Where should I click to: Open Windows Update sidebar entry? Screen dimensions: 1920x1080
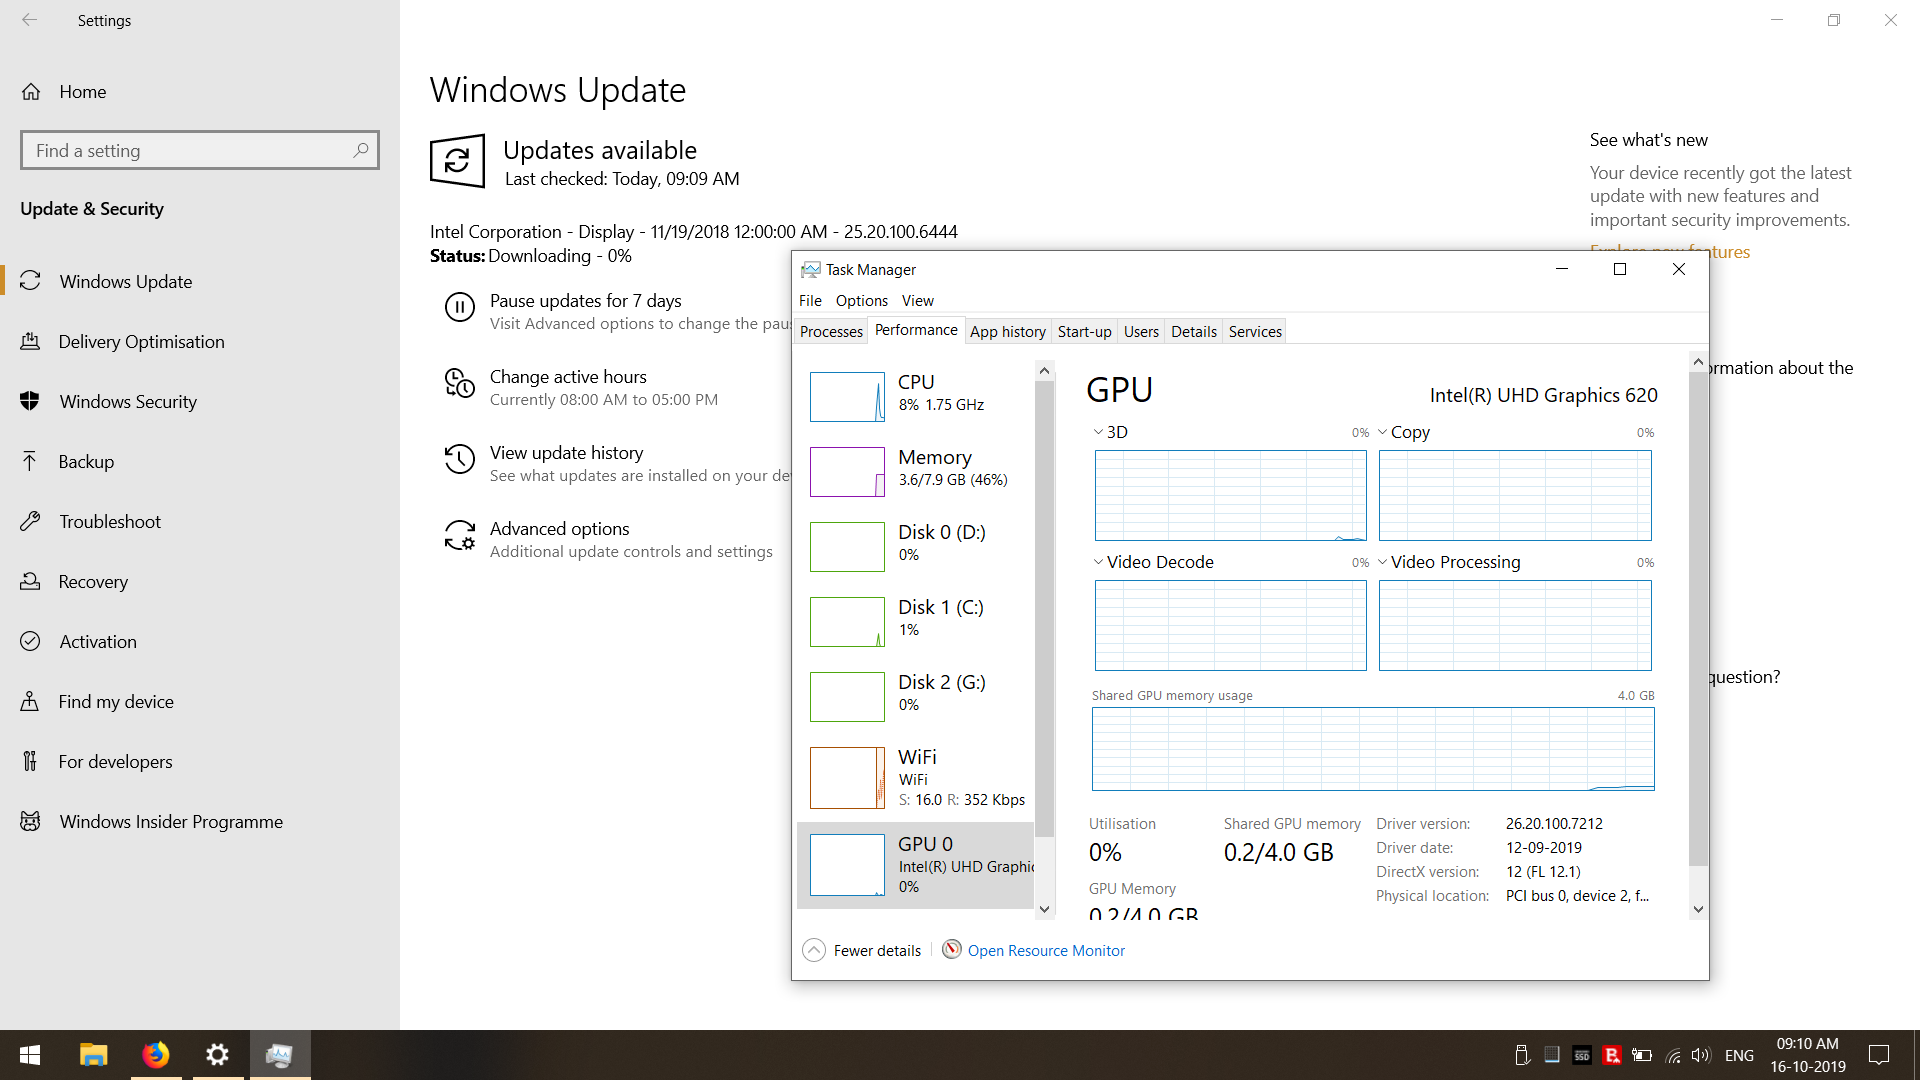(x=200, y=281)
